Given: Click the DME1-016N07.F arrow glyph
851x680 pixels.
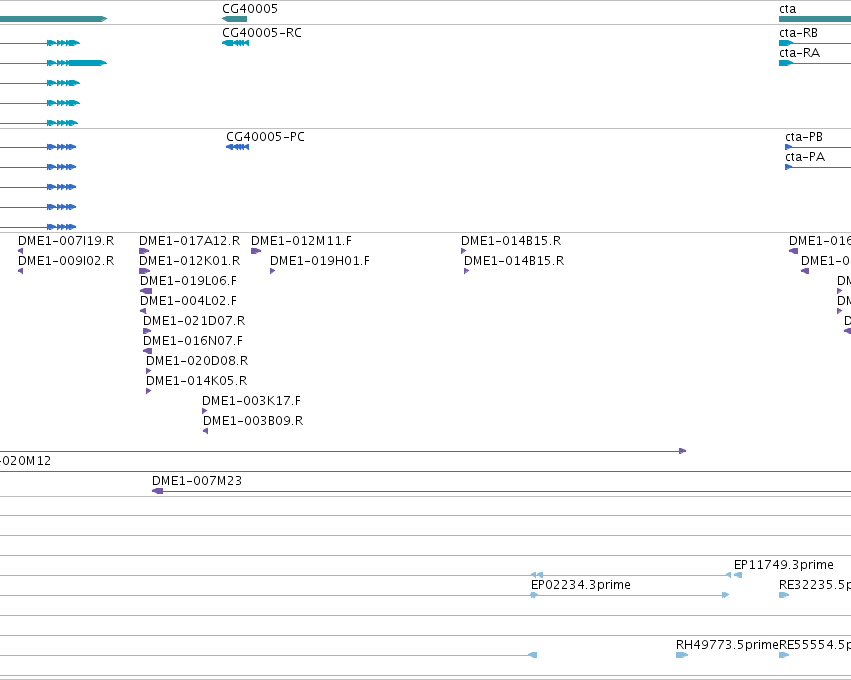Looking at the screenshot, I should point(148,351).
